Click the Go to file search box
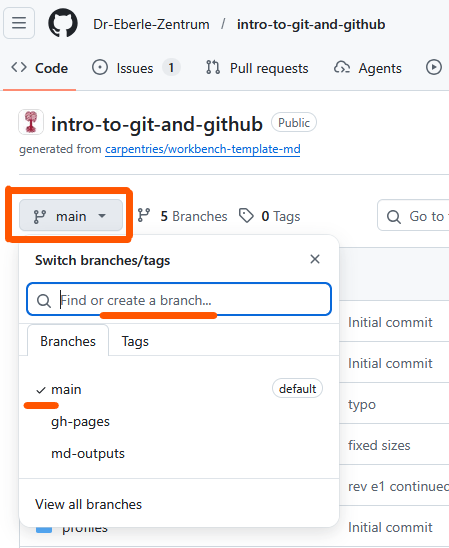 [413, 215]
